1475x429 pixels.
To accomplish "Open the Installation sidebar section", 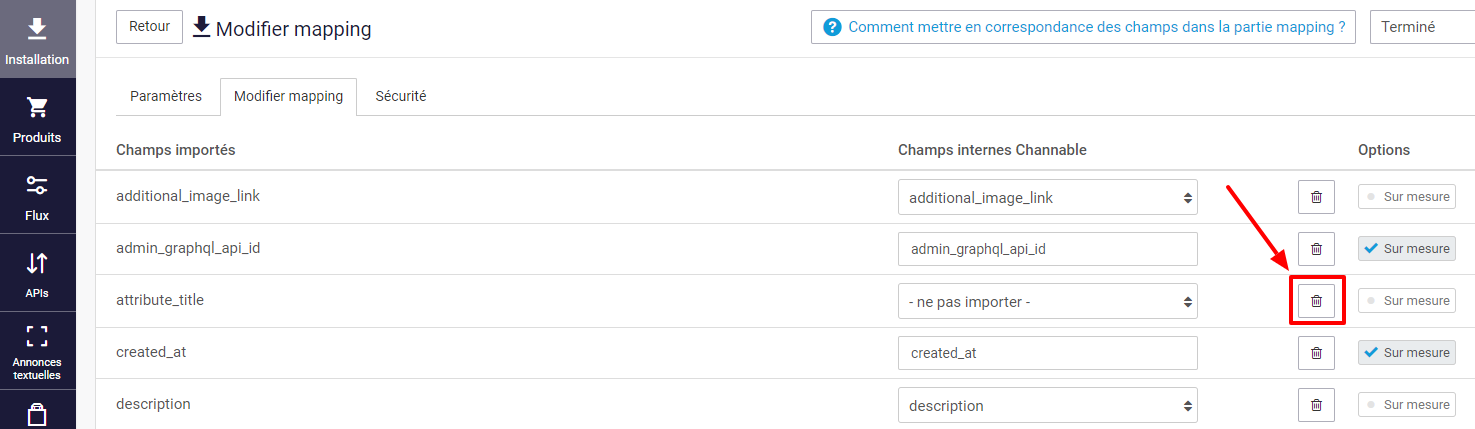I will pyautogui.click(x=37, y=39).
